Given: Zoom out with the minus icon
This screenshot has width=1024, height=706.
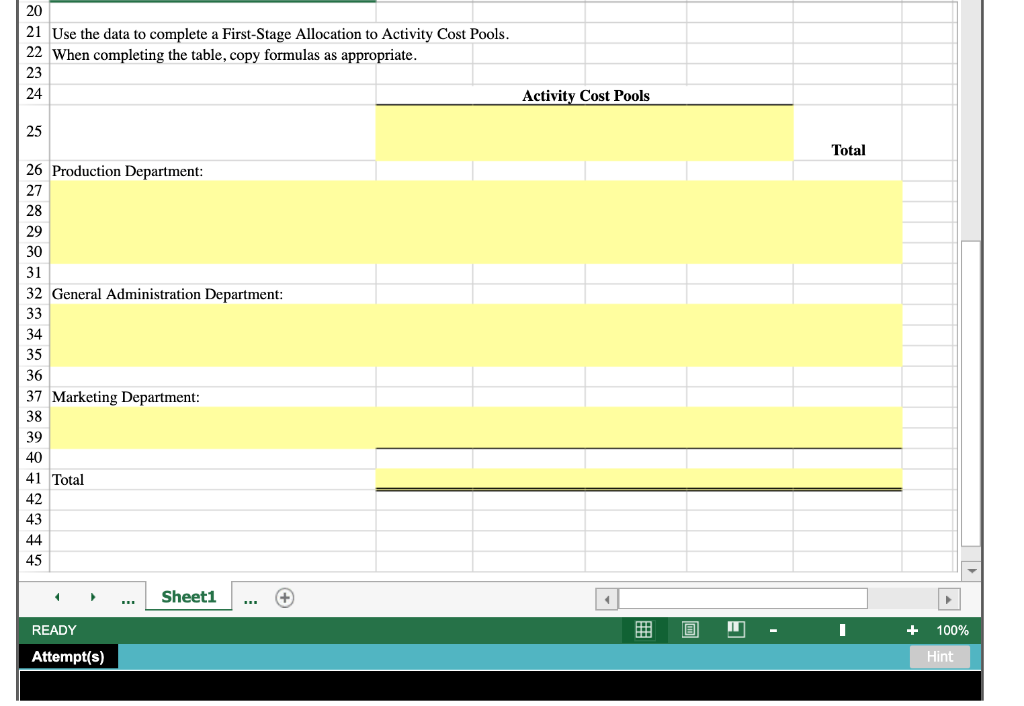Looking at the screenshot, I should [772, 630].
